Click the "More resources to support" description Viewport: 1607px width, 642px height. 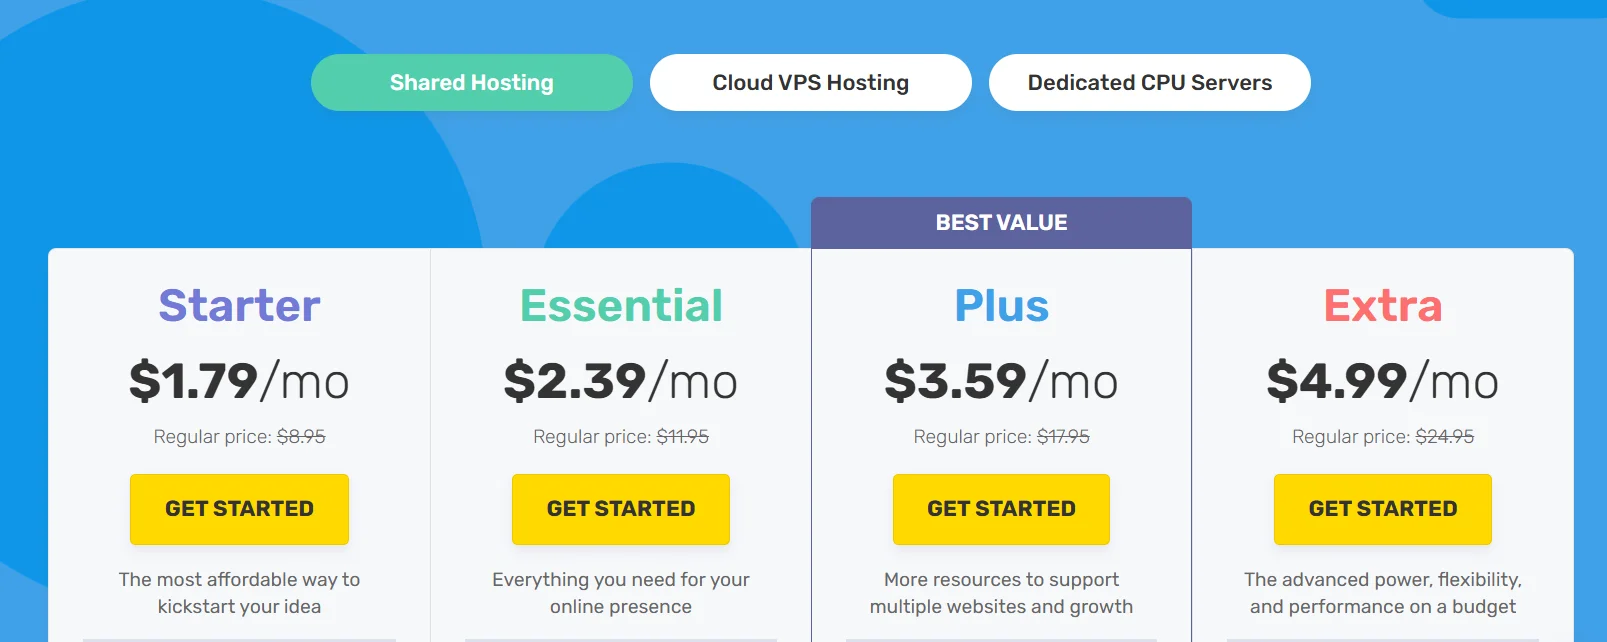tap(1001, 580)
